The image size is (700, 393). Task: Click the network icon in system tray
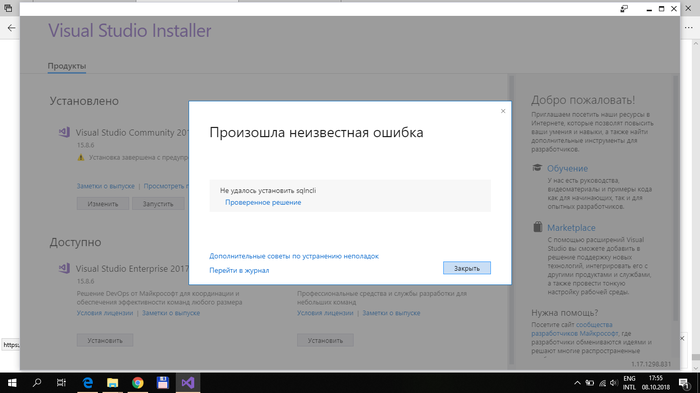point(602,383)
